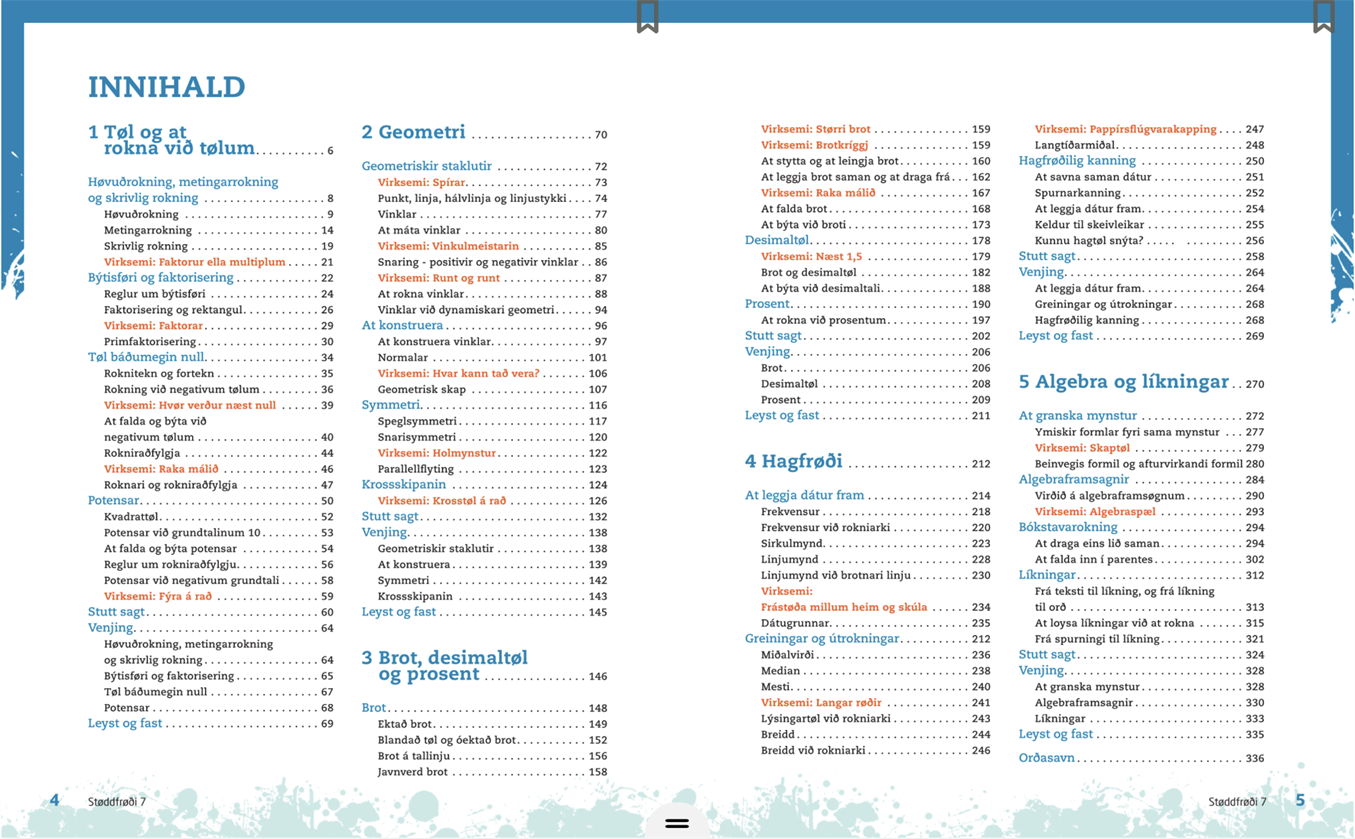The image size is (1355, 839).
Task: Open Virksemi: Fýra á rað
Action: tap(219, 596)
